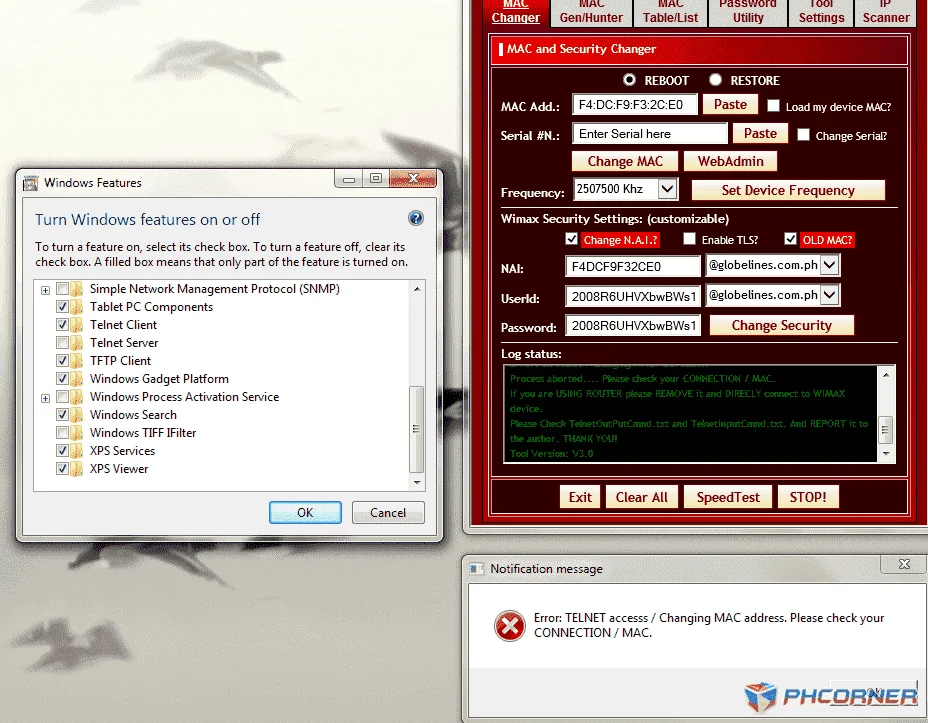Open WebAdmin
Viewport: 928px width, 723px height.
coord(730,162)
